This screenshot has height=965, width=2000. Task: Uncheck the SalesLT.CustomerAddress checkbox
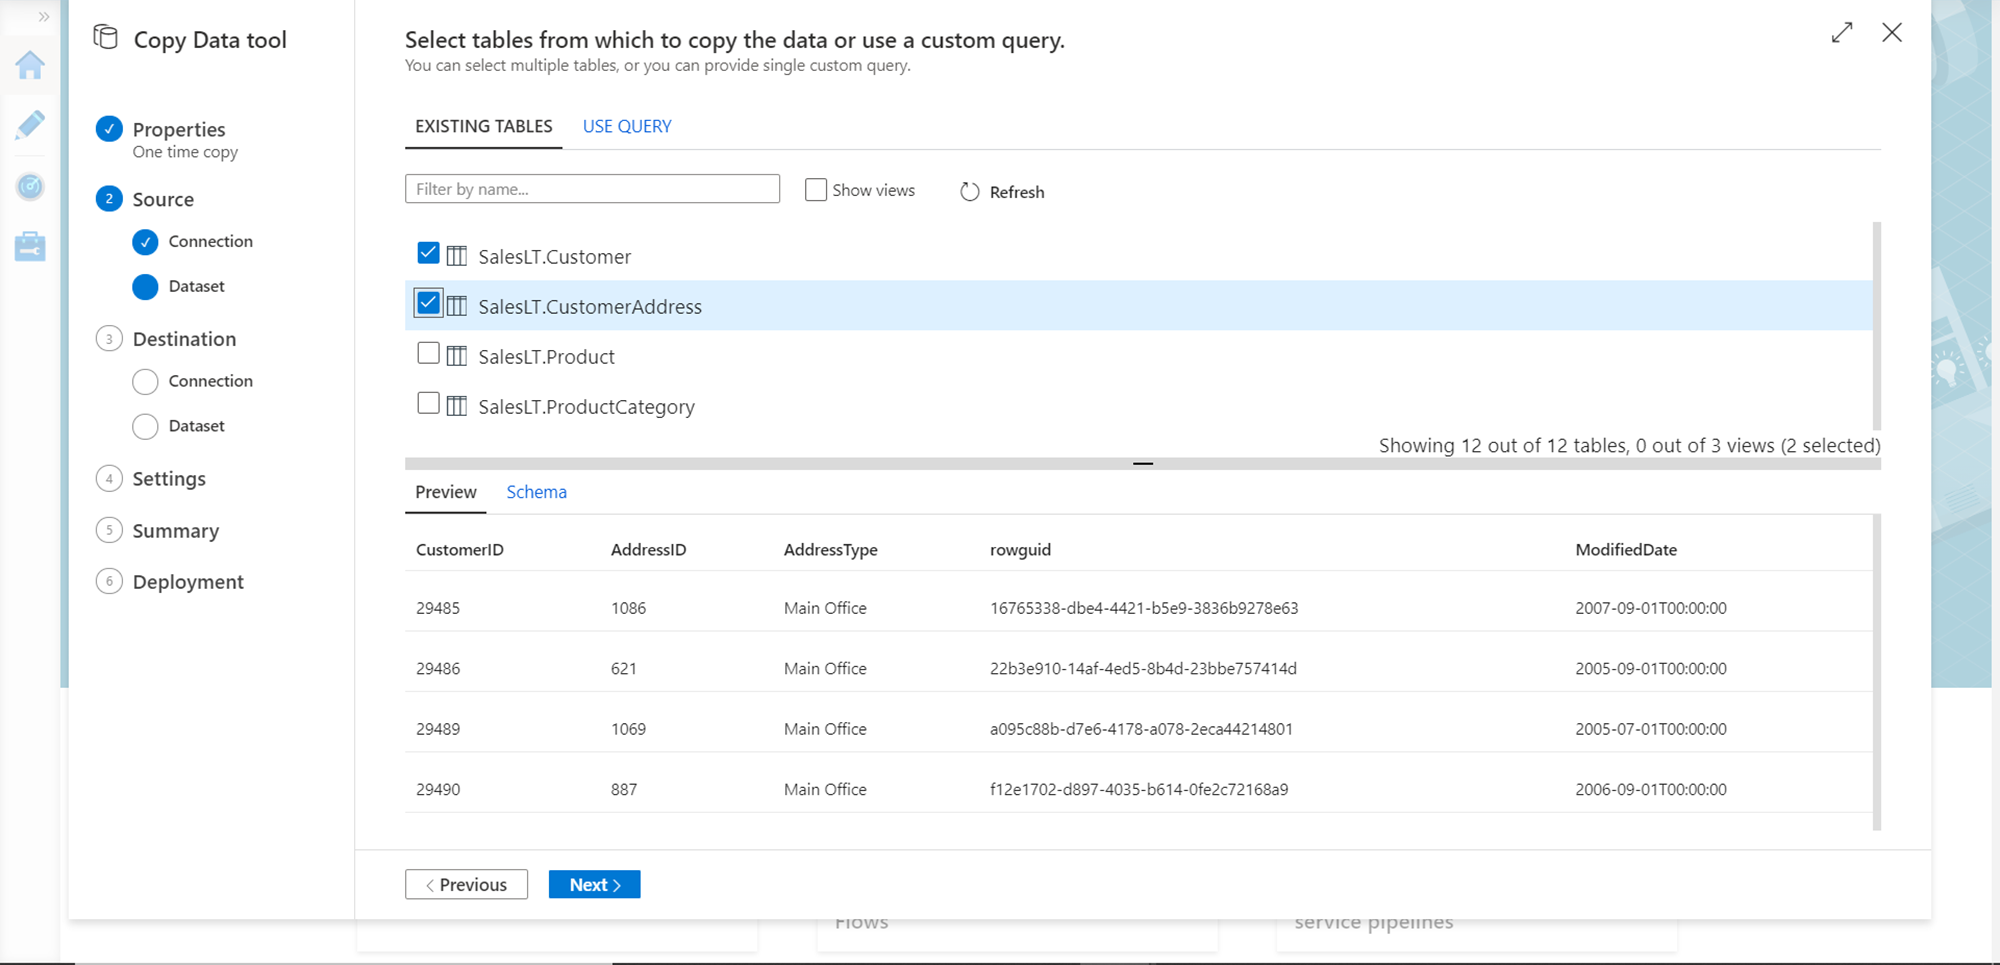tap(428, 303)
